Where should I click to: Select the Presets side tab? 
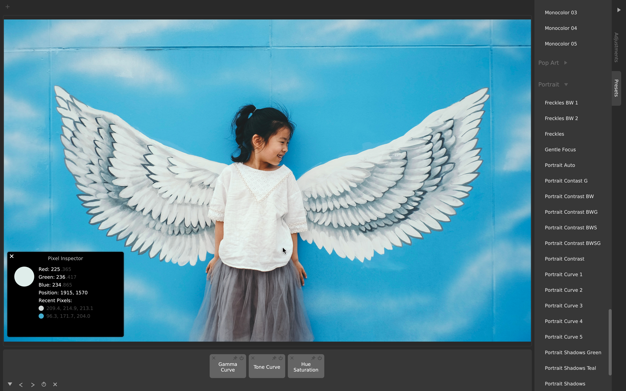pyautogui.click(x=616, y=88)
